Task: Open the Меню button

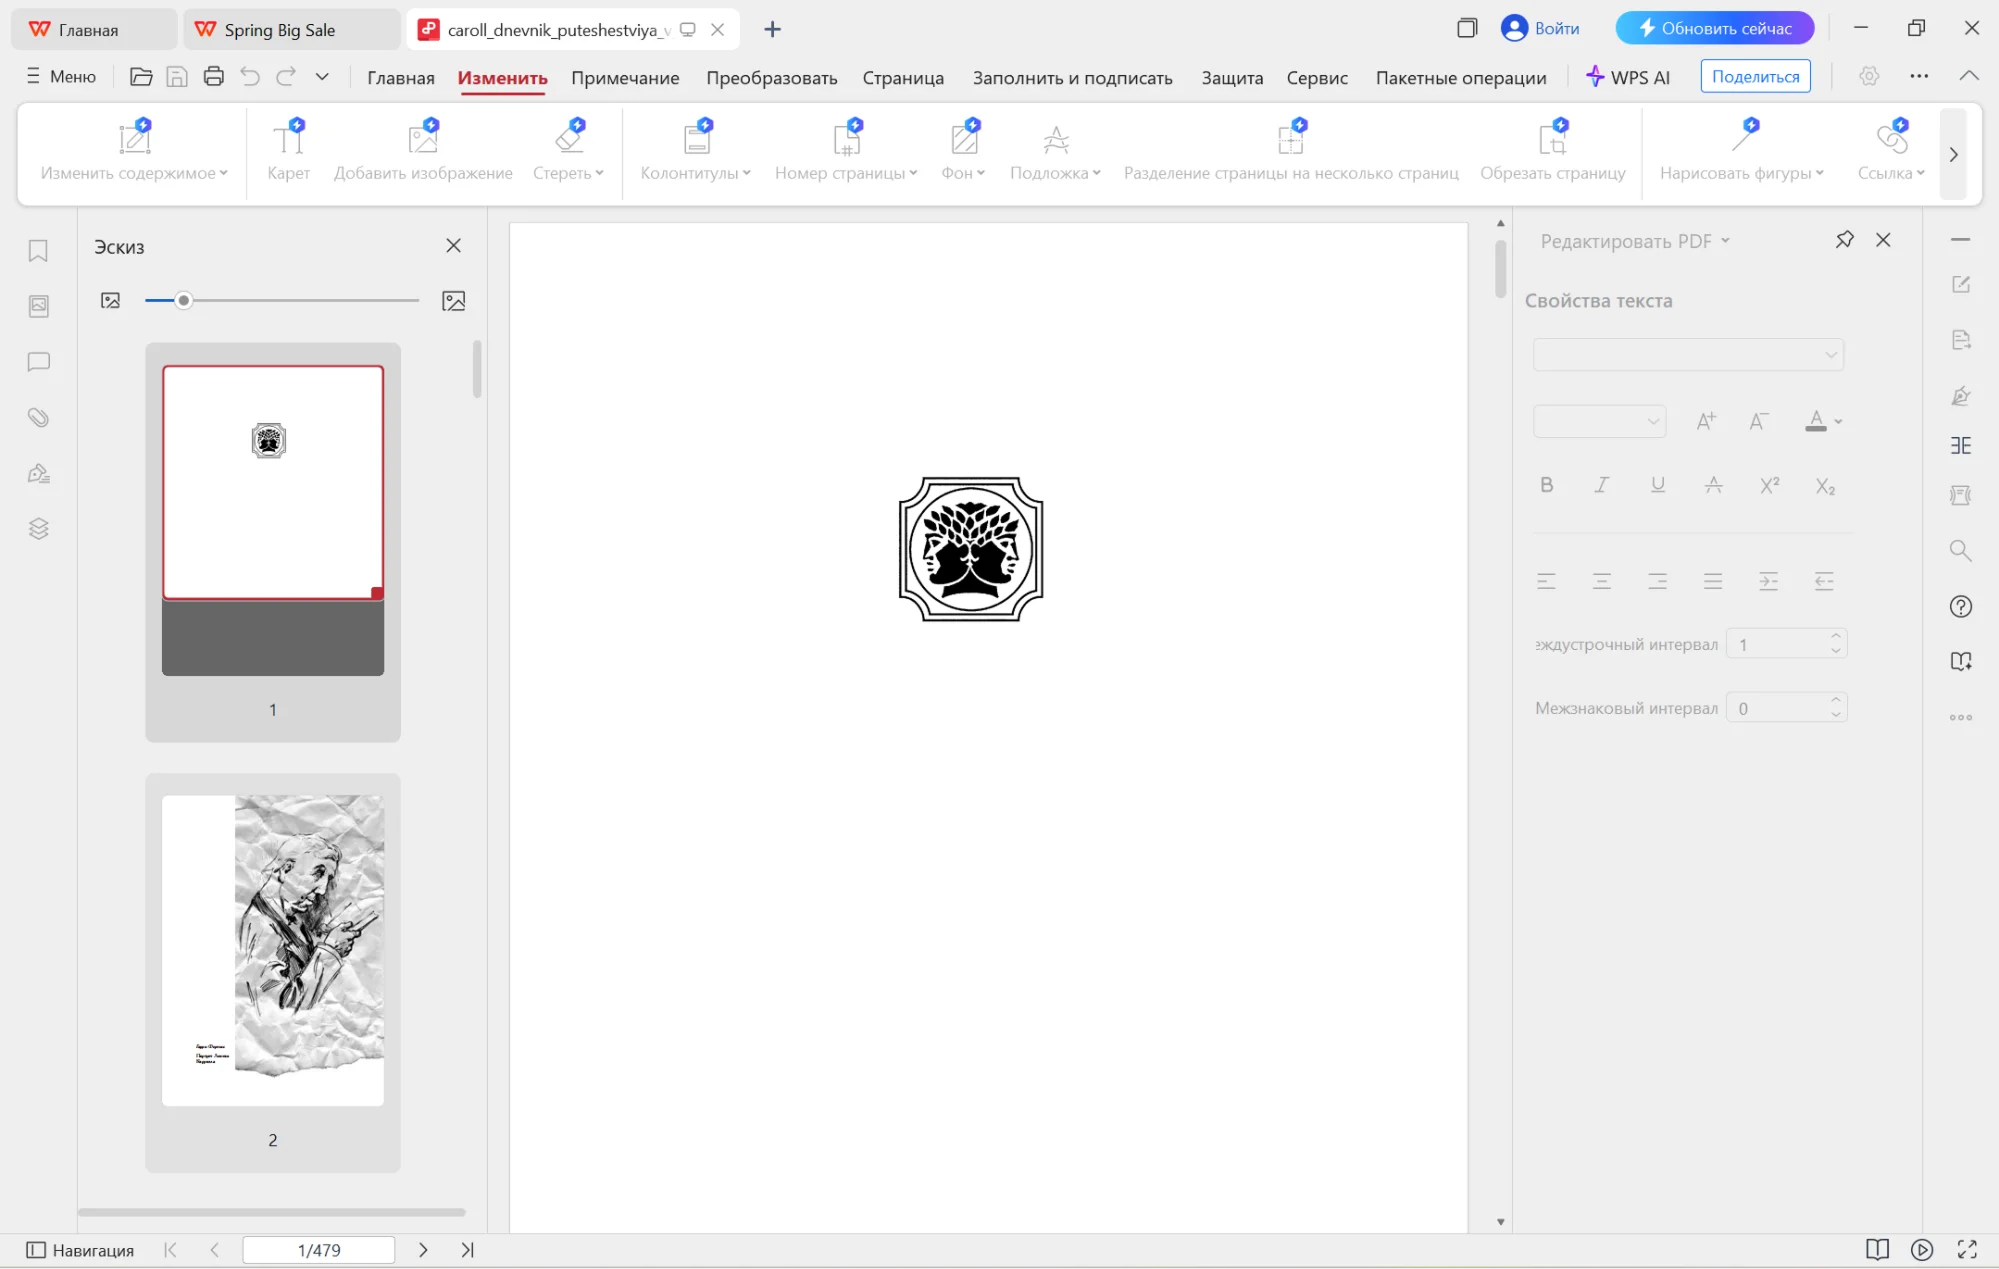Action: point(61,76)
